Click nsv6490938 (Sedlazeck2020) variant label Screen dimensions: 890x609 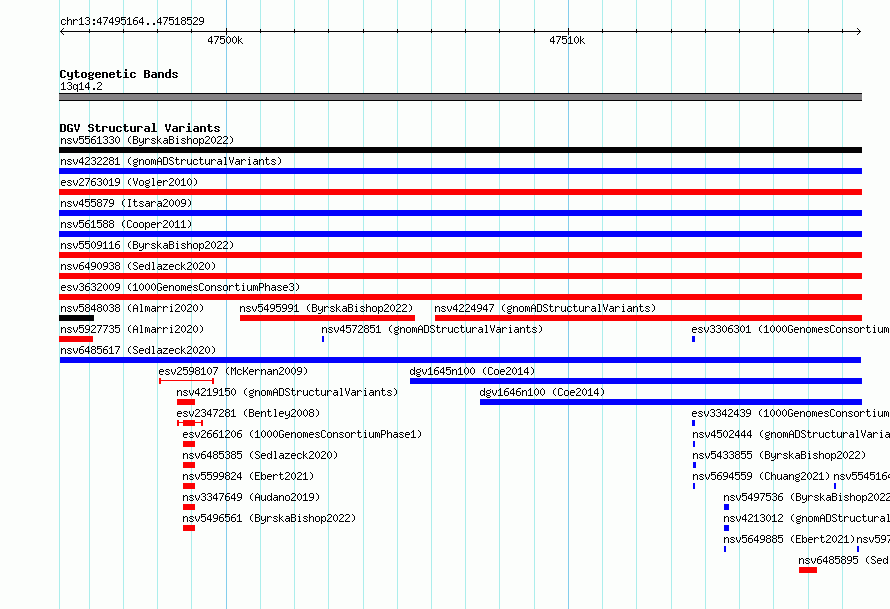coord(138,266)
